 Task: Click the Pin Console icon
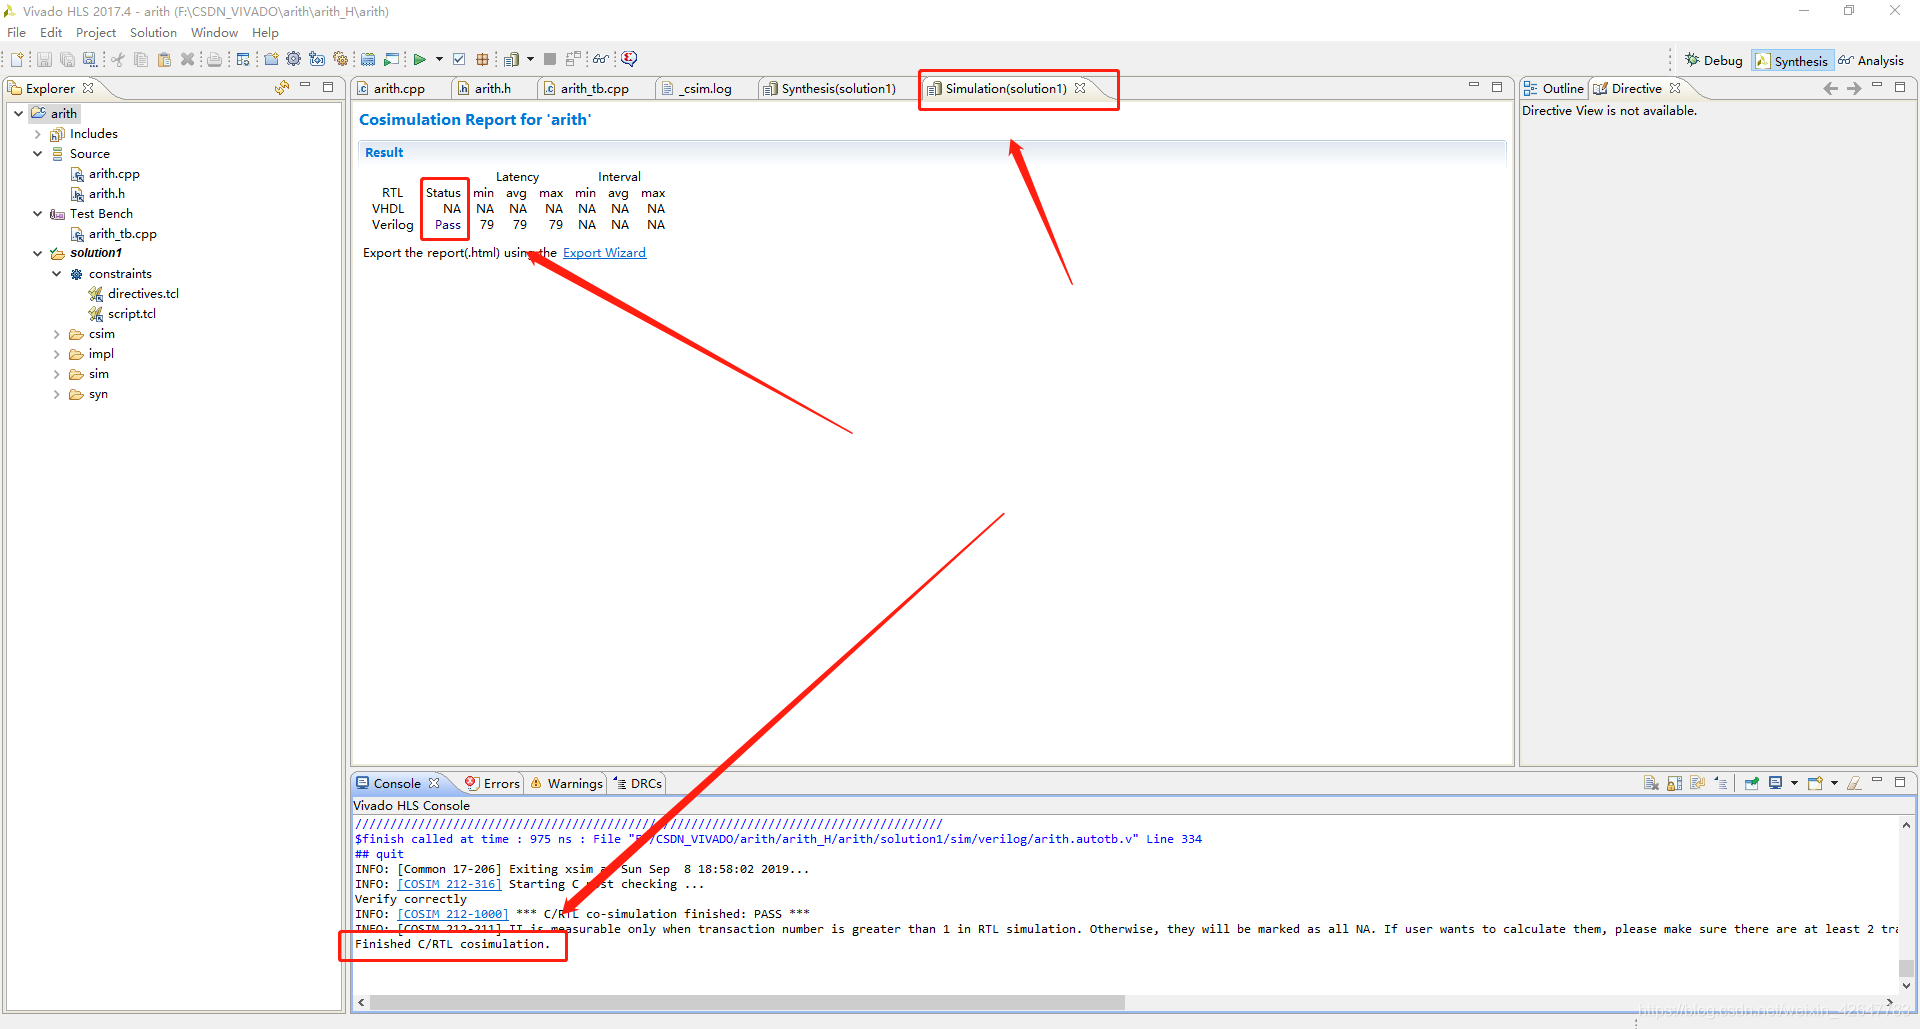pos(1752,783)
